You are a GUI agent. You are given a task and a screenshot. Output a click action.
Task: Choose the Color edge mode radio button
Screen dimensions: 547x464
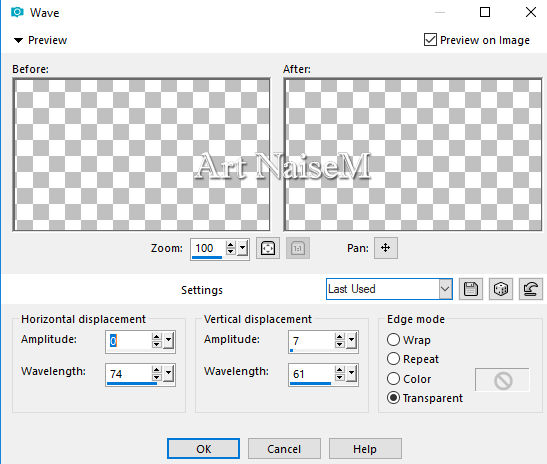point(393,379)
